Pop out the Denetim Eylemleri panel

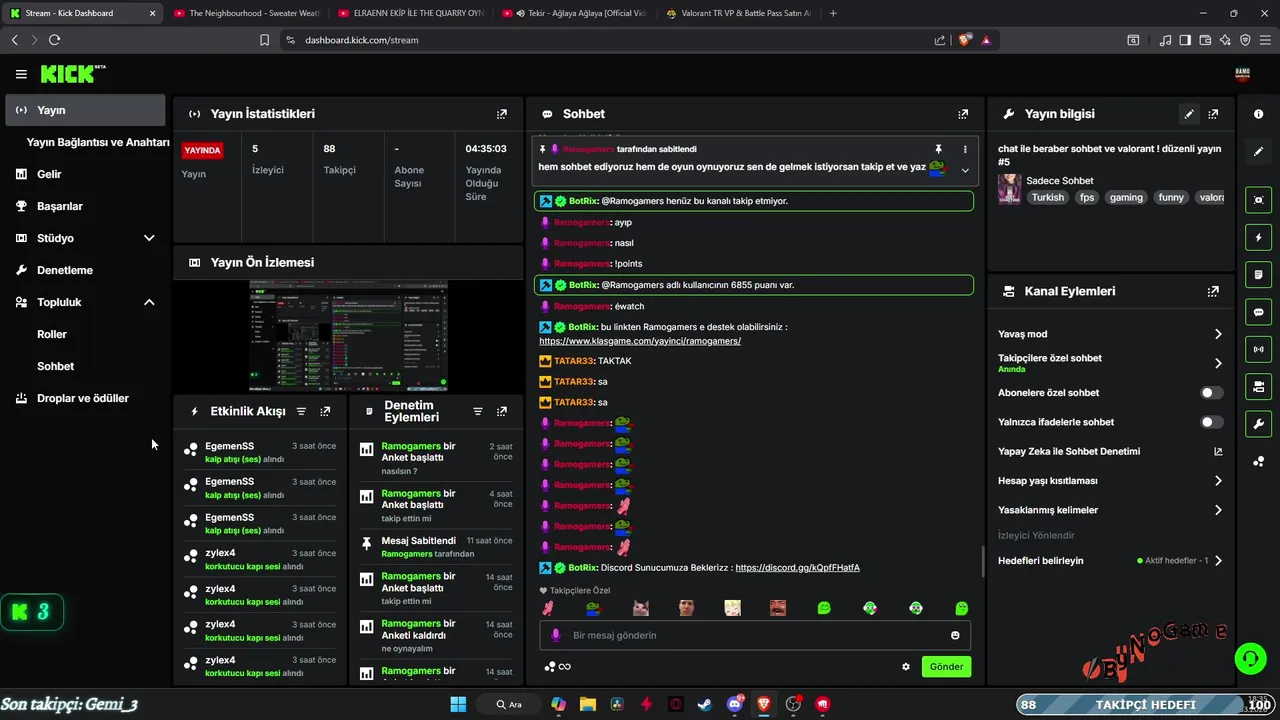click(502, 411)
